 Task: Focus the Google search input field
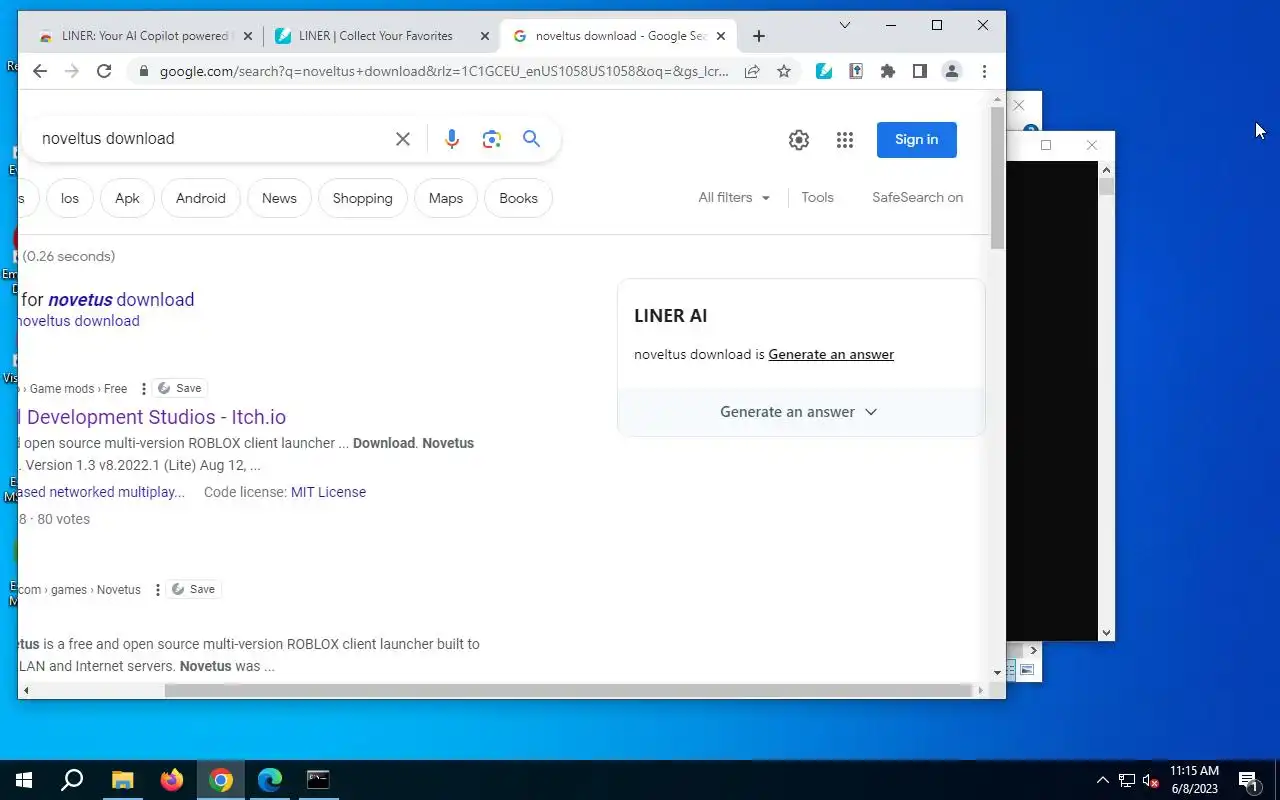click(x=210, y=139)
